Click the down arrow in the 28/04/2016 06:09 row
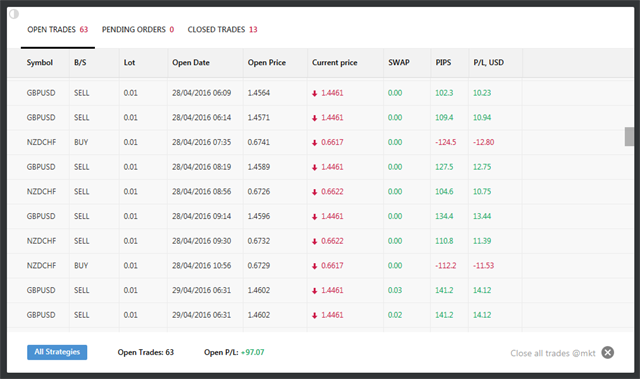 [x=314, y=93]
